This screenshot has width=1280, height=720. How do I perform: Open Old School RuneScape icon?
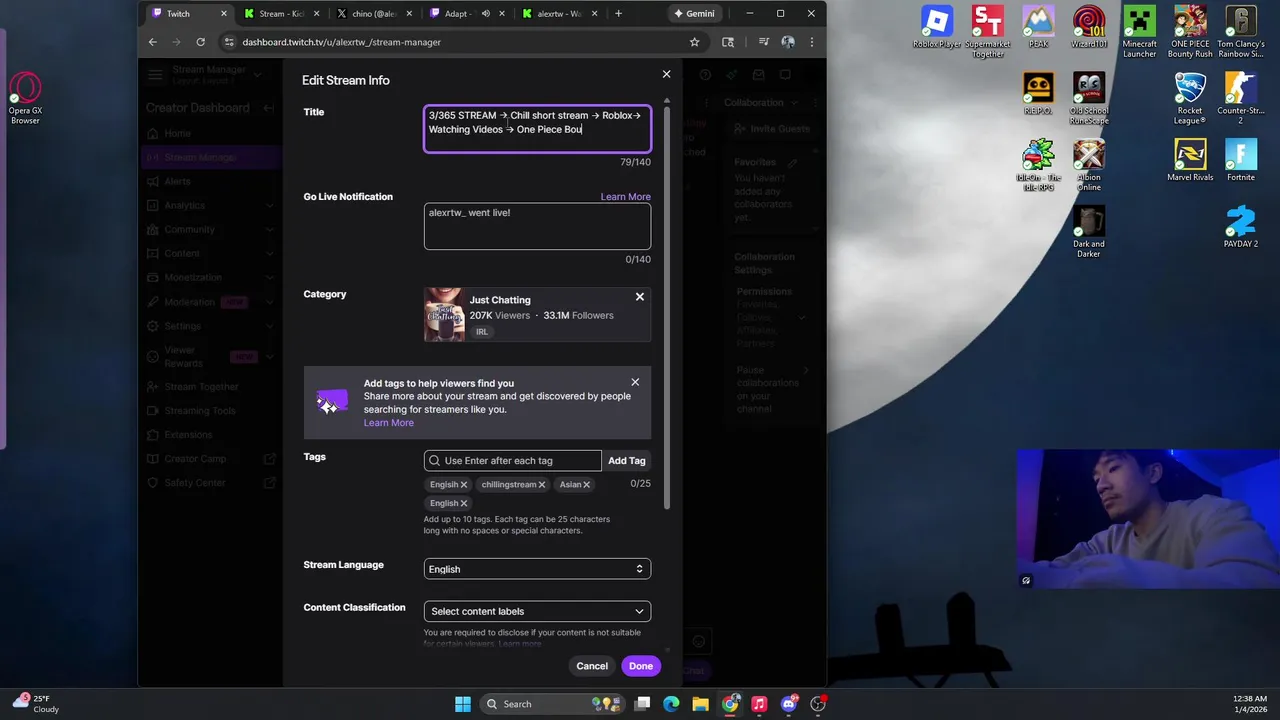pyautogui.click(x=1089, y=98)
